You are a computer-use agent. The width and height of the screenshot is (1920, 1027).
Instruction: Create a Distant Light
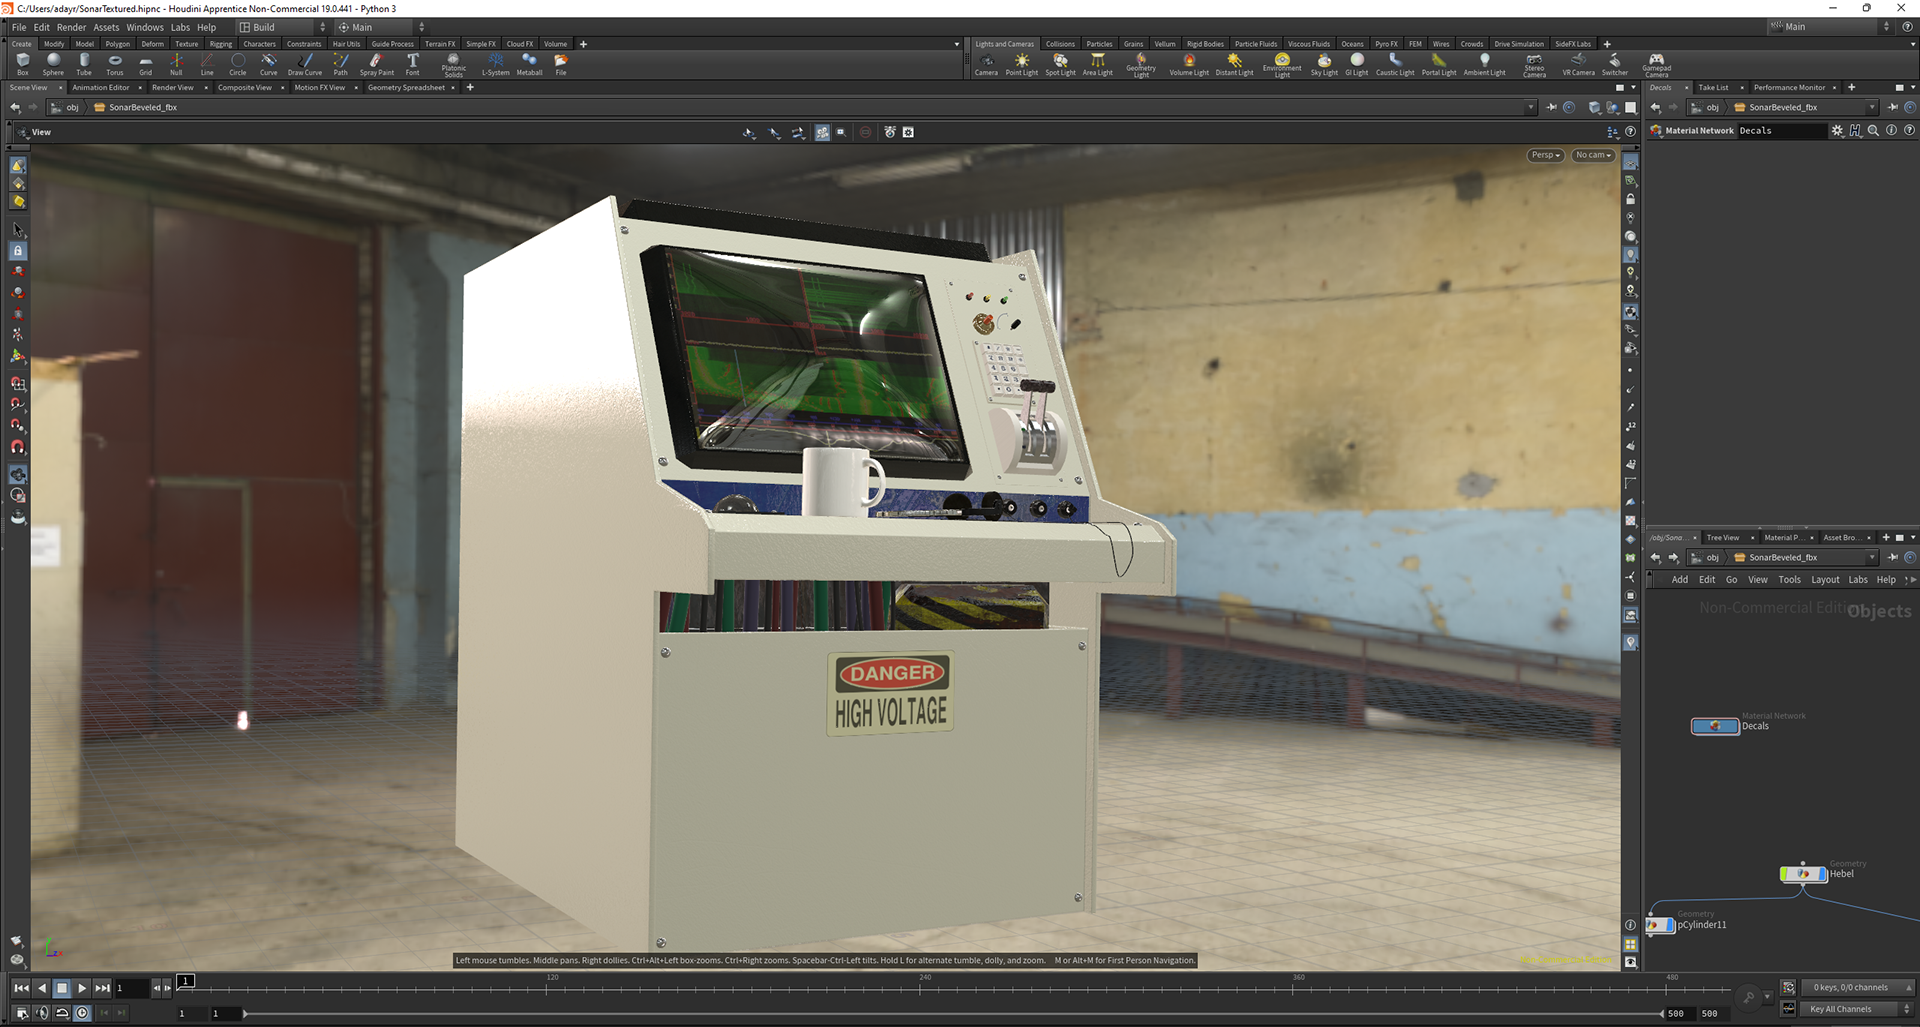click(x=1234, y=64)
